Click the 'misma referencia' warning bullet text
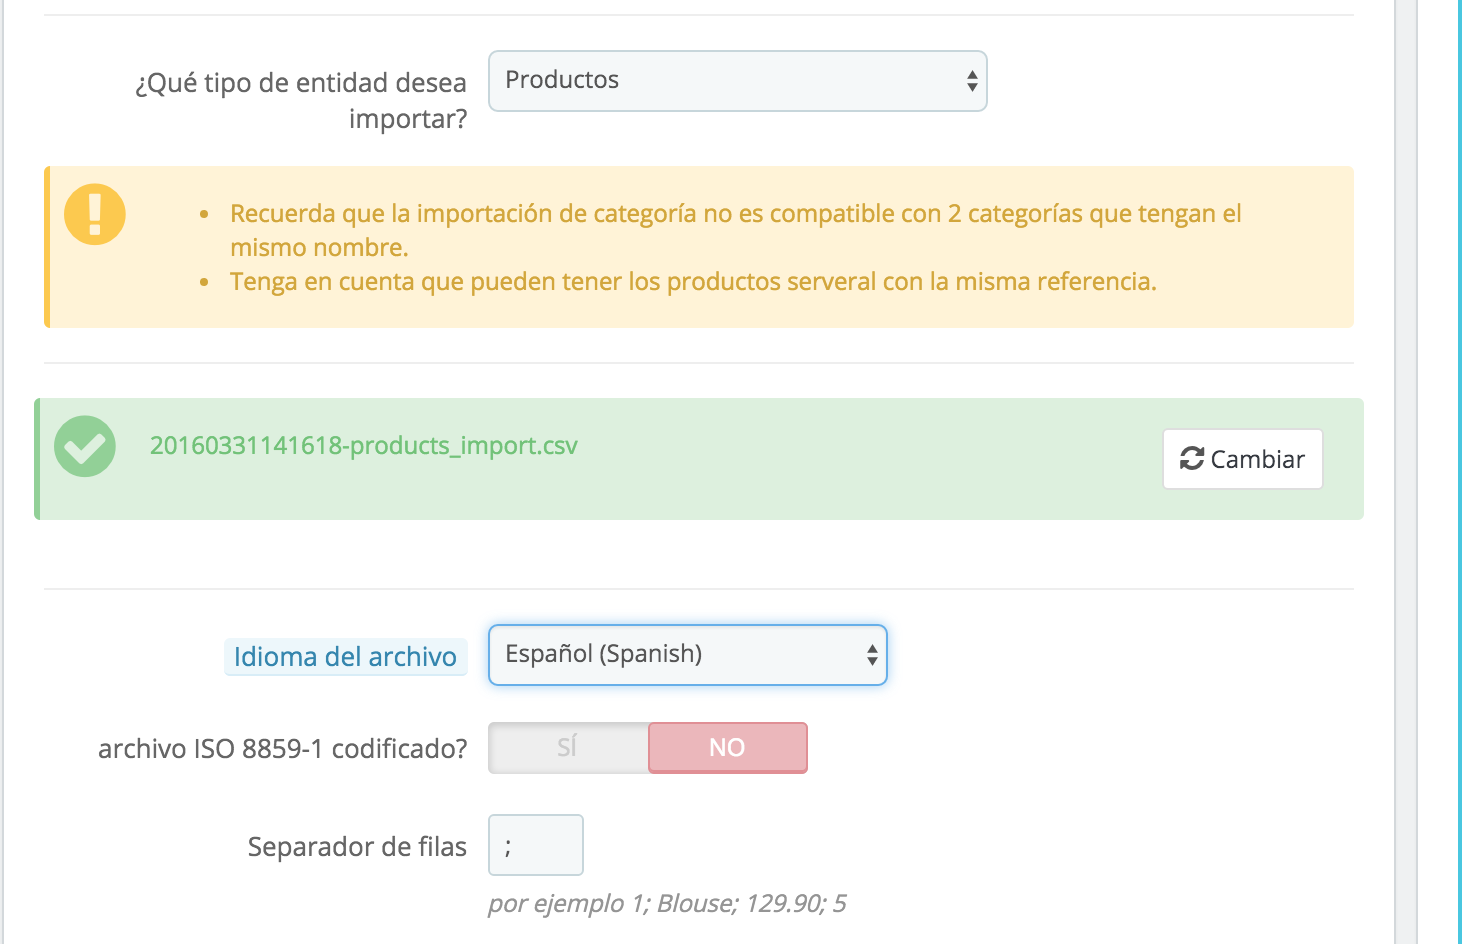The height and width of the screenshot is (944, 1462). (693, 282)
